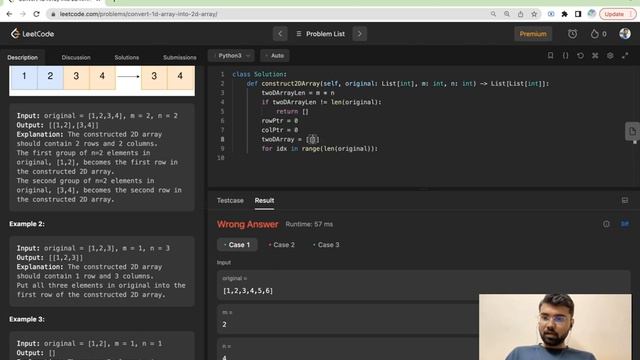Reload the LeetCode page
Image resolution: width=640 pixels, height=360 pixels.
point(36,14)
